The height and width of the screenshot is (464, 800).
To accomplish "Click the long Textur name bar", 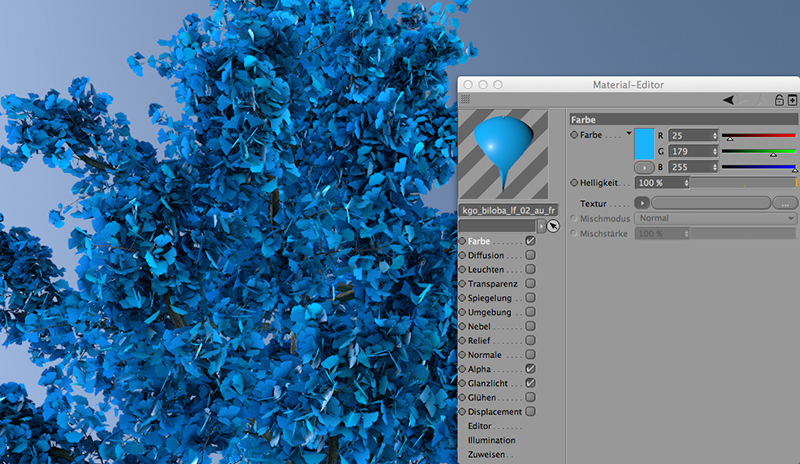I will [x=710, y=203].
